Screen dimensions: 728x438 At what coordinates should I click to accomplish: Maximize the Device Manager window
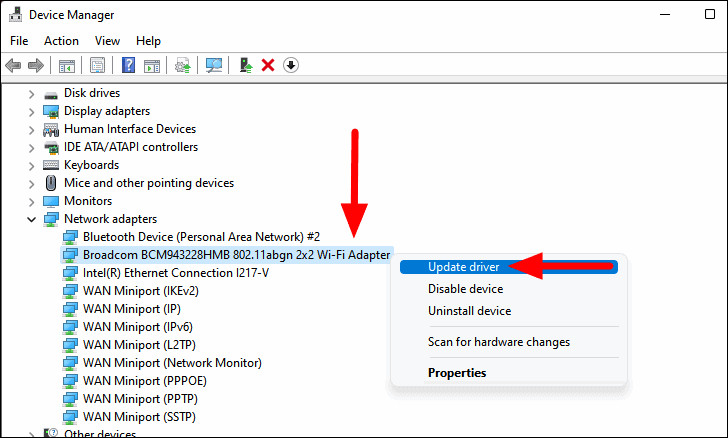[x=709, y=14]
